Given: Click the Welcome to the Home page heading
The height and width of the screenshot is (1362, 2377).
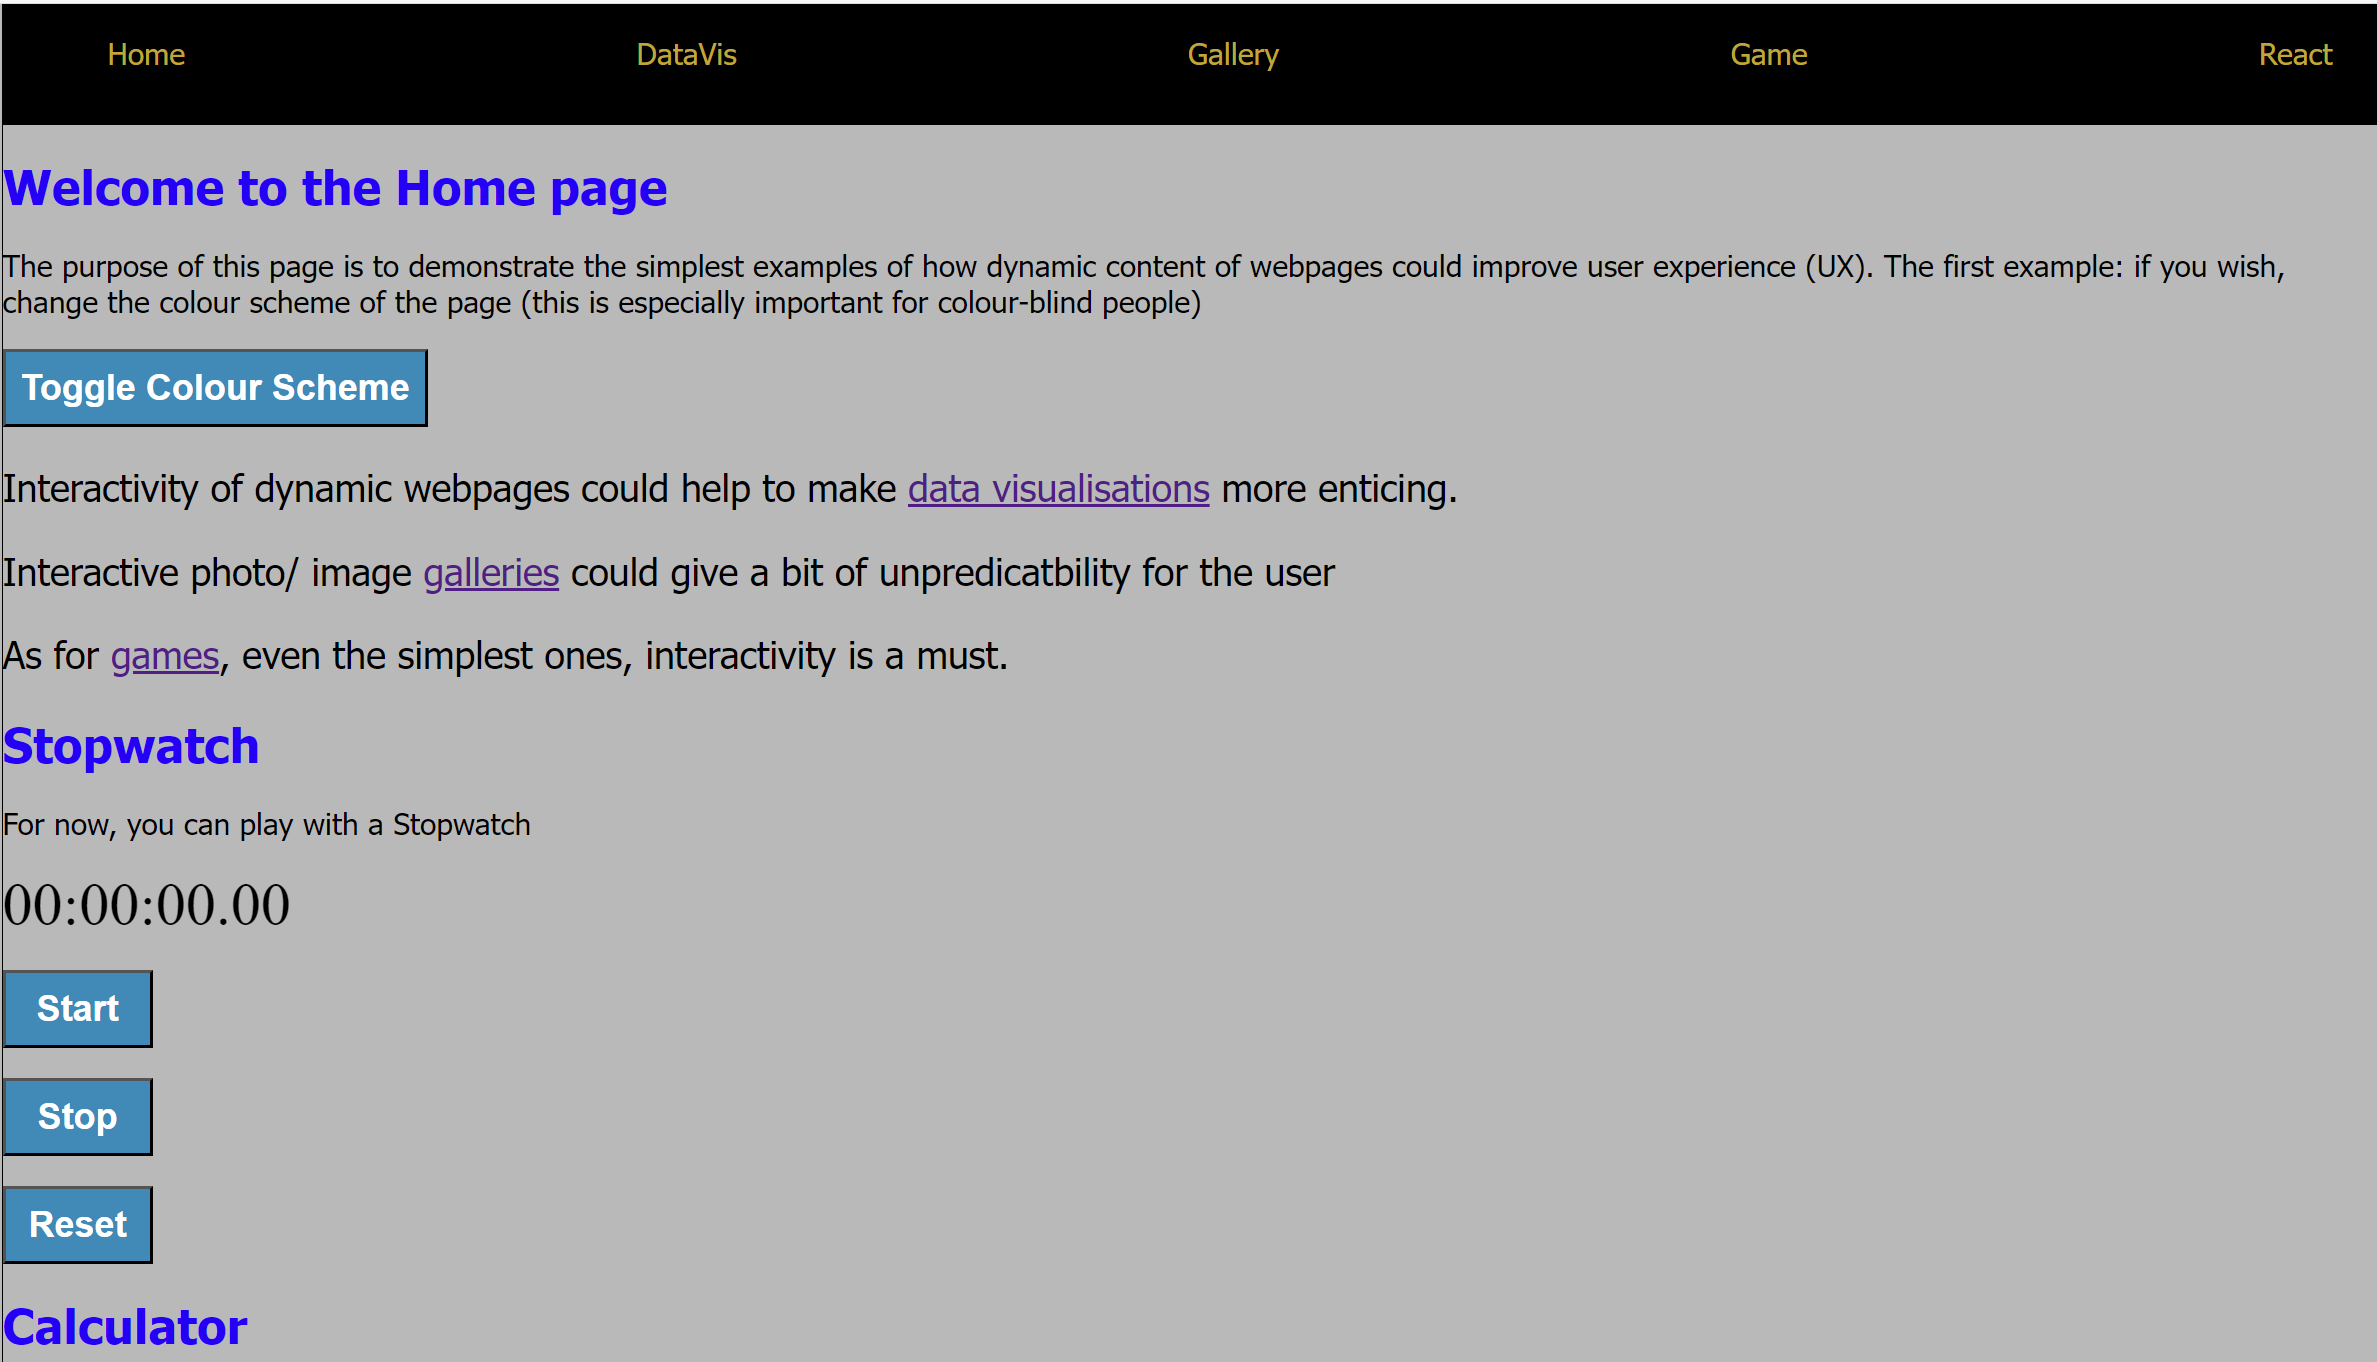Looking at the screenshot, I should 335,189.
